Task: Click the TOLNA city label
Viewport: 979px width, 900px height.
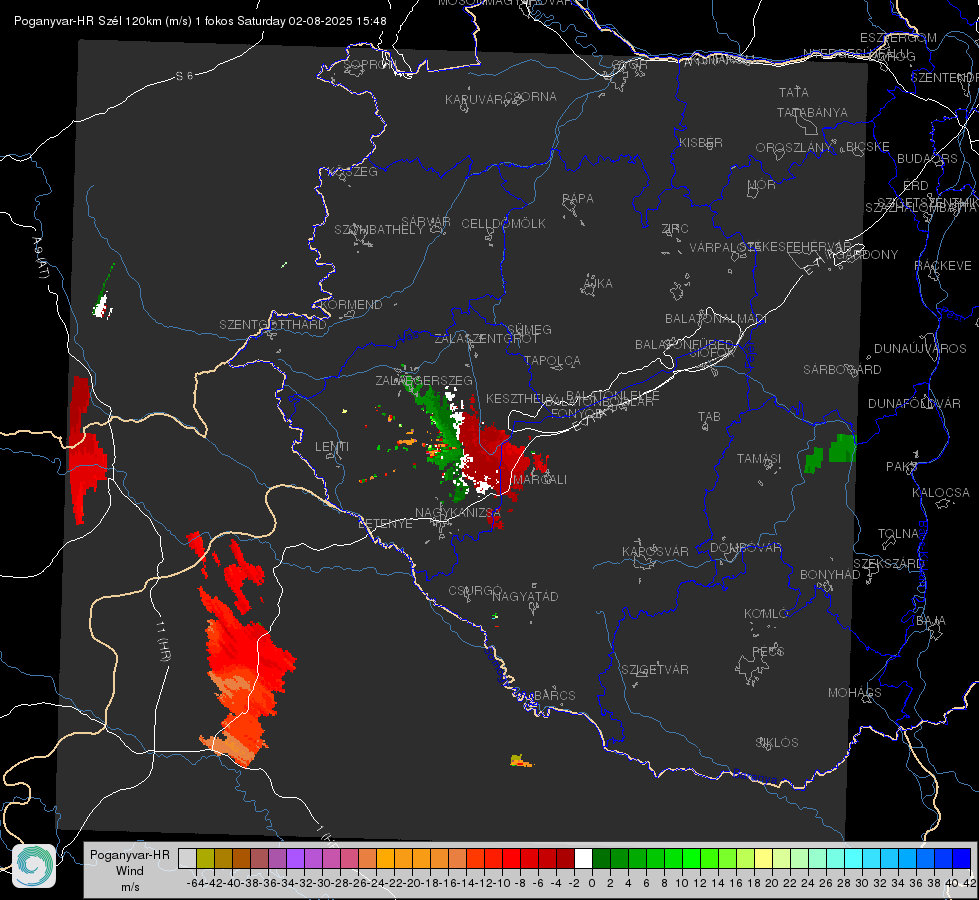Action: [898, 534]
